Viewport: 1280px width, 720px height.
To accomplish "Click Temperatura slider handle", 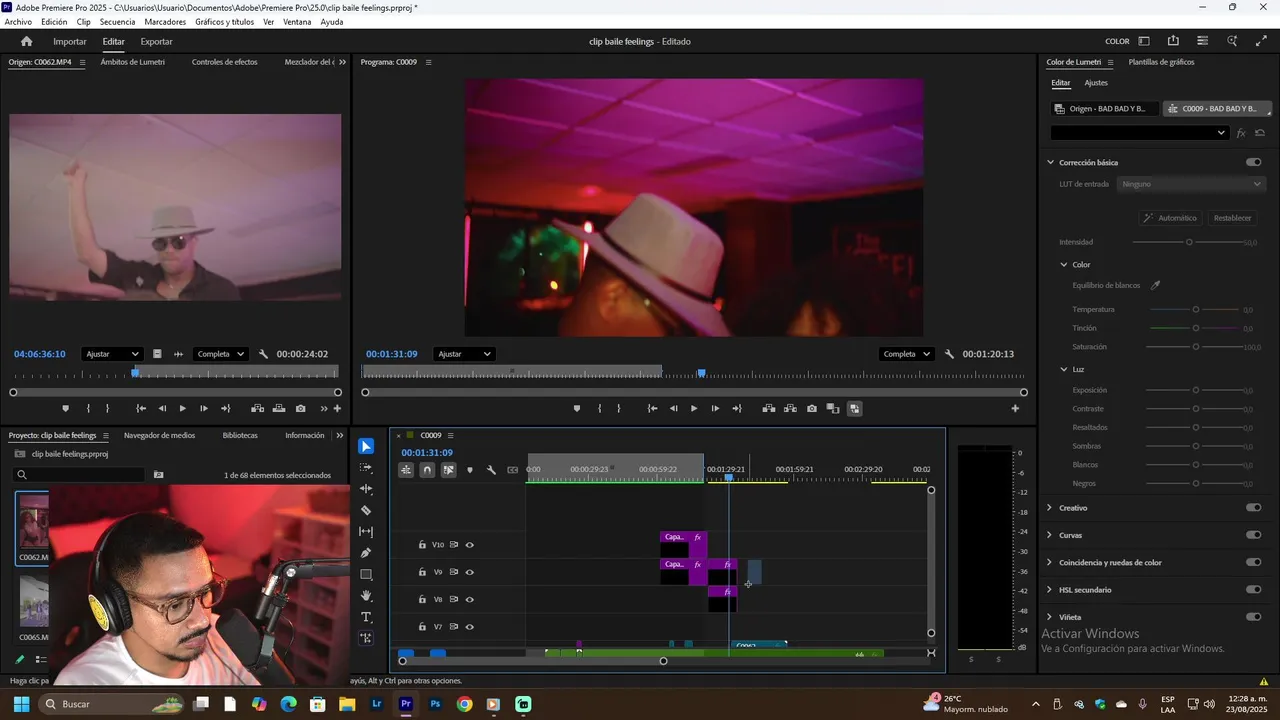I will [x=1196, y=310].
